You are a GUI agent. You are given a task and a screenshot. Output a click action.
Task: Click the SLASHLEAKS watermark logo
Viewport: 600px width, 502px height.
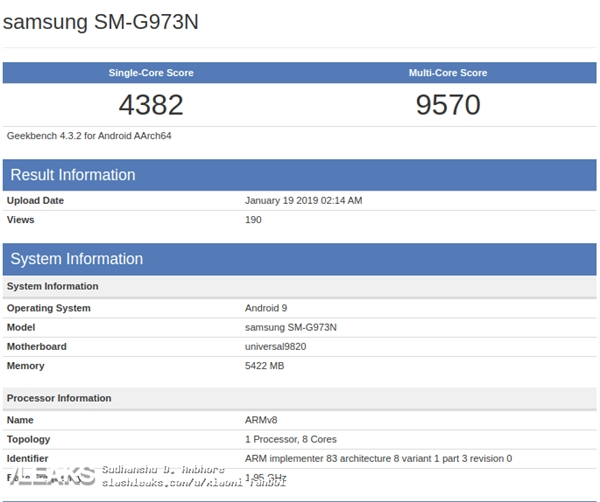[48, 475]
